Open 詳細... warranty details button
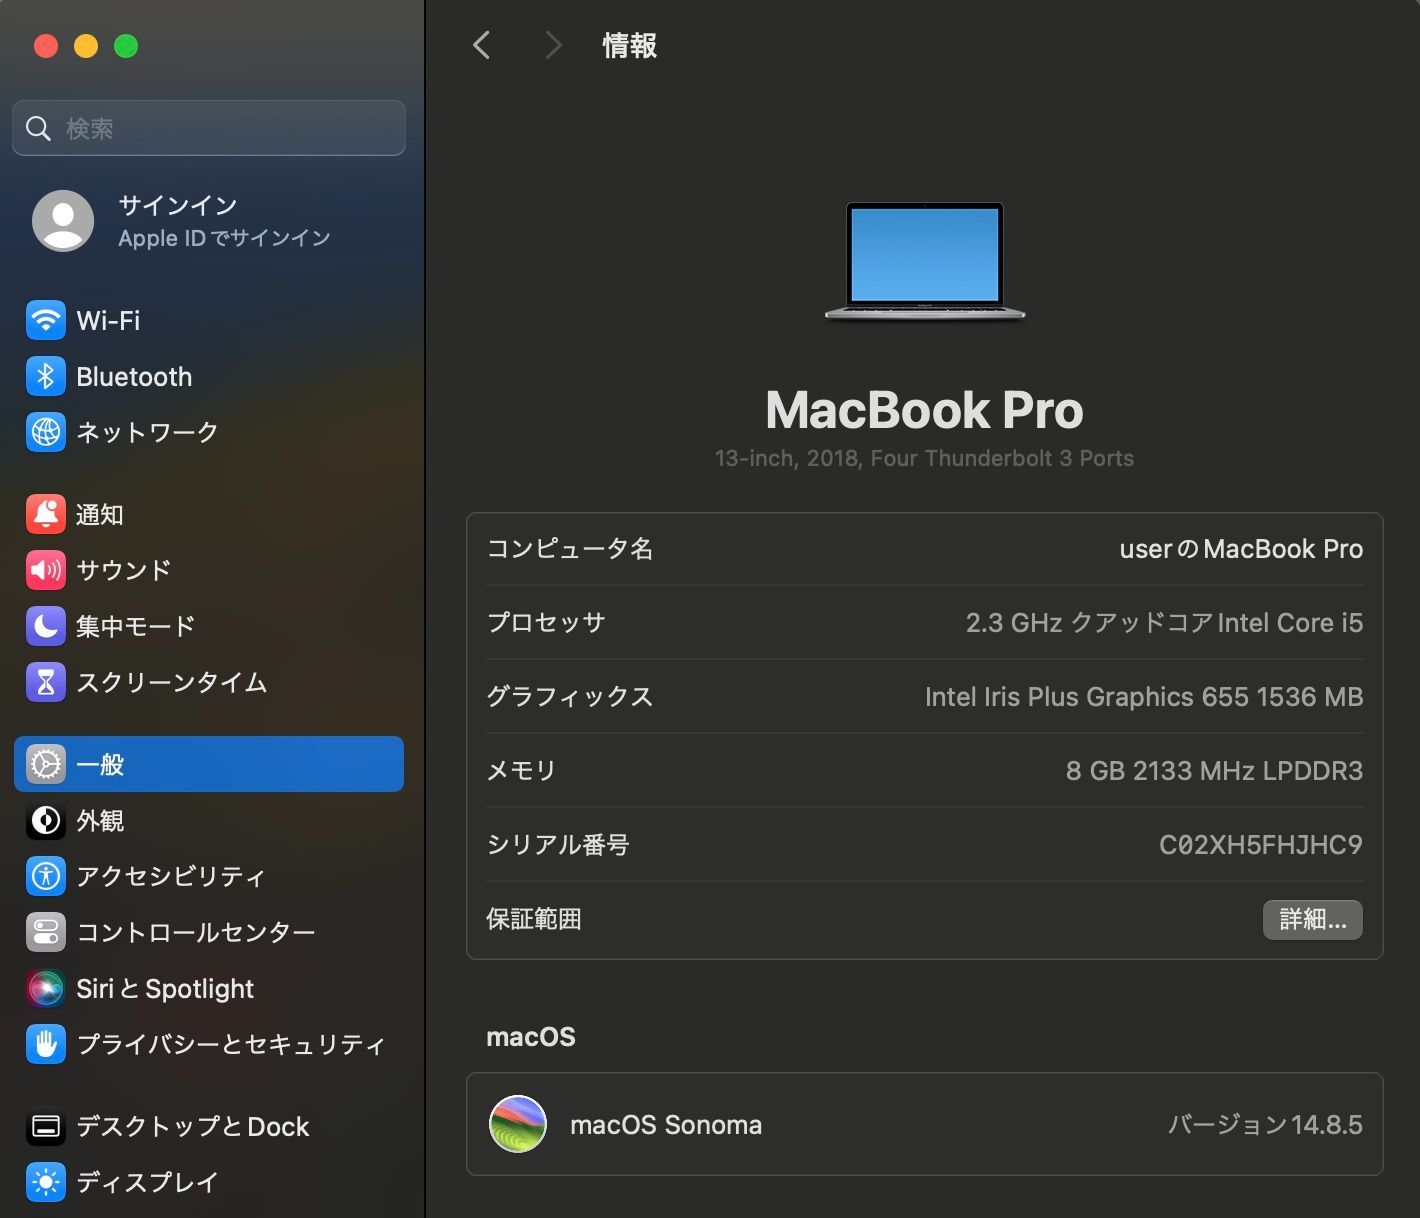This screenshot has height=1218, width=1420. tap(1313, 919)
